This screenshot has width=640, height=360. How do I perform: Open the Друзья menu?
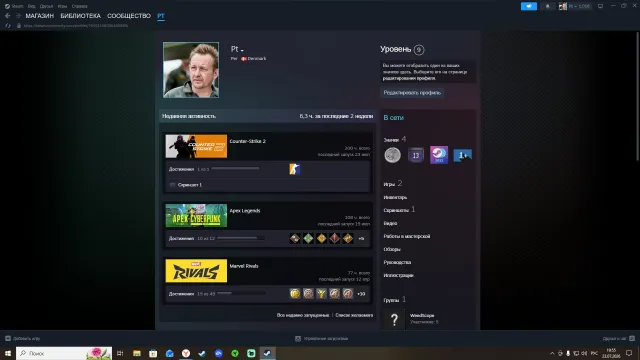click(46, 6)
